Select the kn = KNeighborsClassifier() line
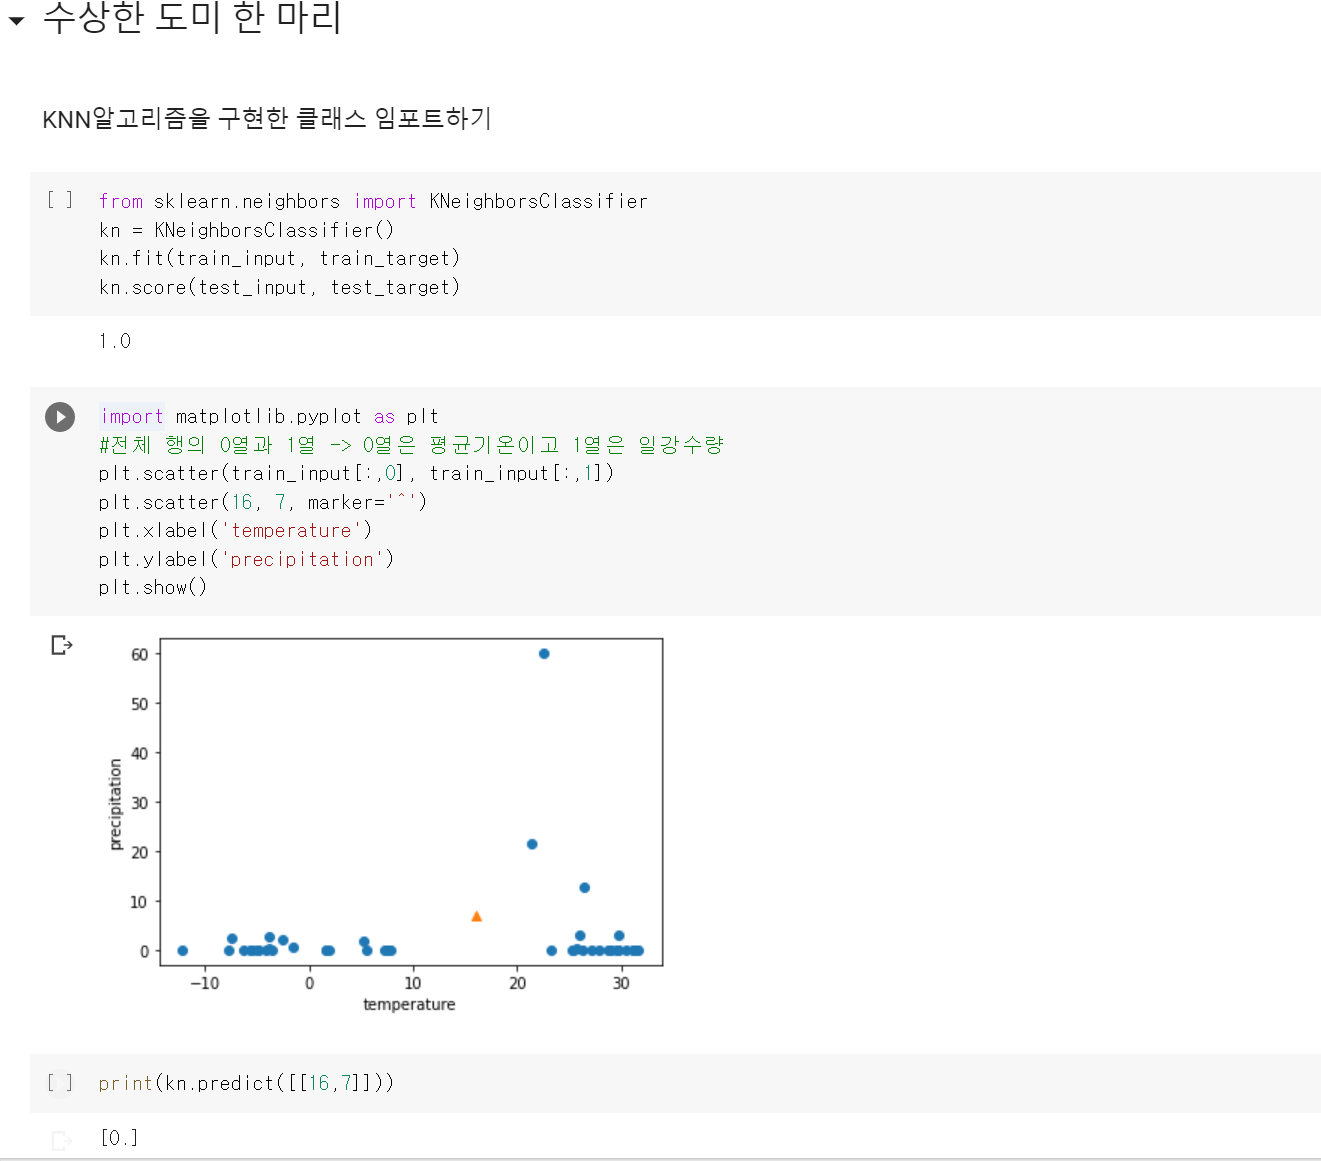This screenshot has width=1321, height=1161. [246, 231]
